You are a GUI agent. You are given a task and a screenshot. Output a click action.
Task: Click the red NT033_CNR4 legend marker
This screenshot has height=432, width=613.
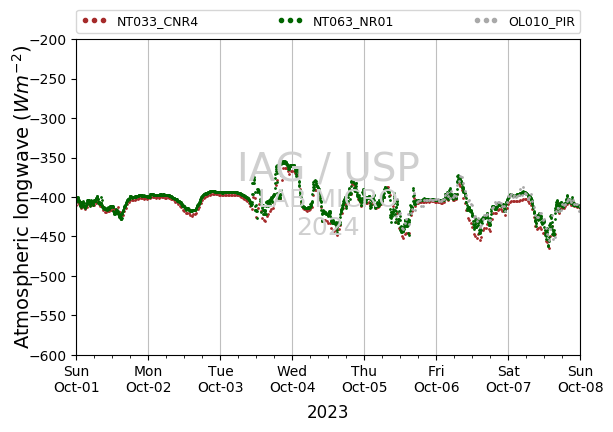pyautogui.click(x=94, y=21)
